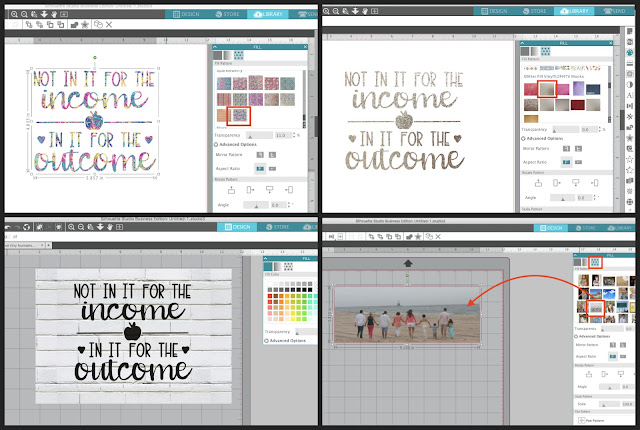The image size is (640, 430).
Task: Toggle Advanced Options radio in bottom-left panel
Action: (x=267, y=341)
